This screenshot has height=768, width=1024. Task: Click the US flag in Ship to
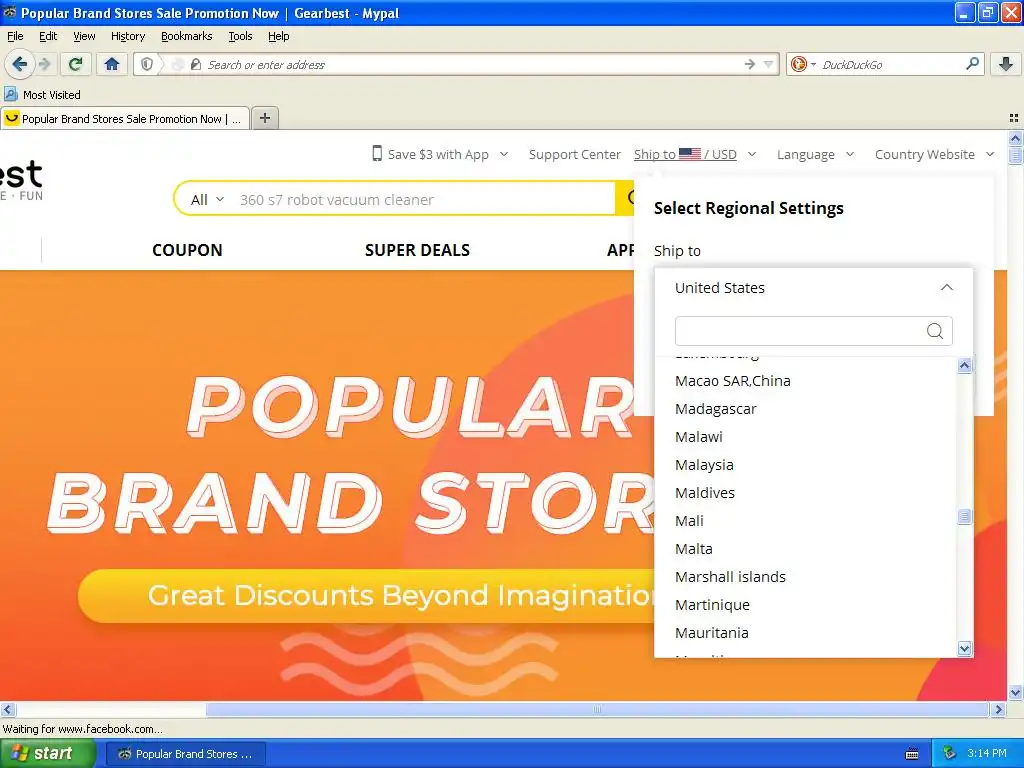[690, 154]
